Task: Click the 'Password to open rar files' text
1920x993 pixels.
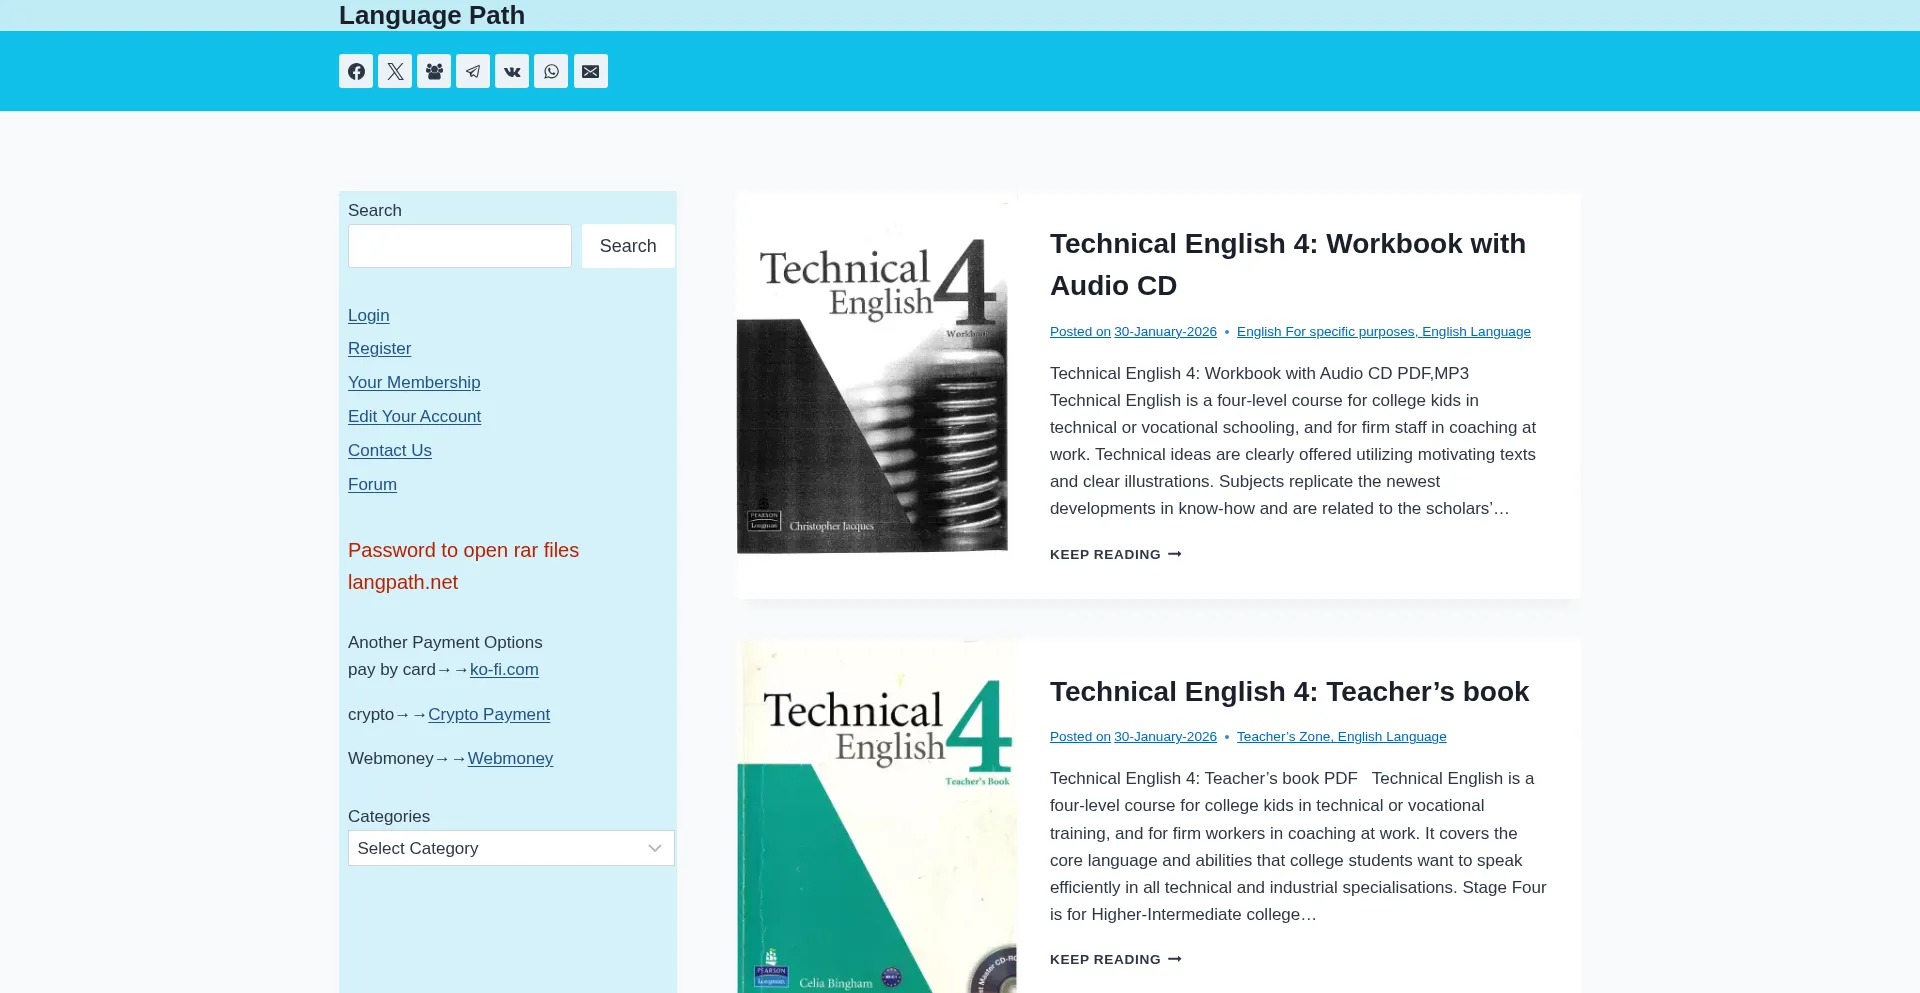Action: [463, 550]
